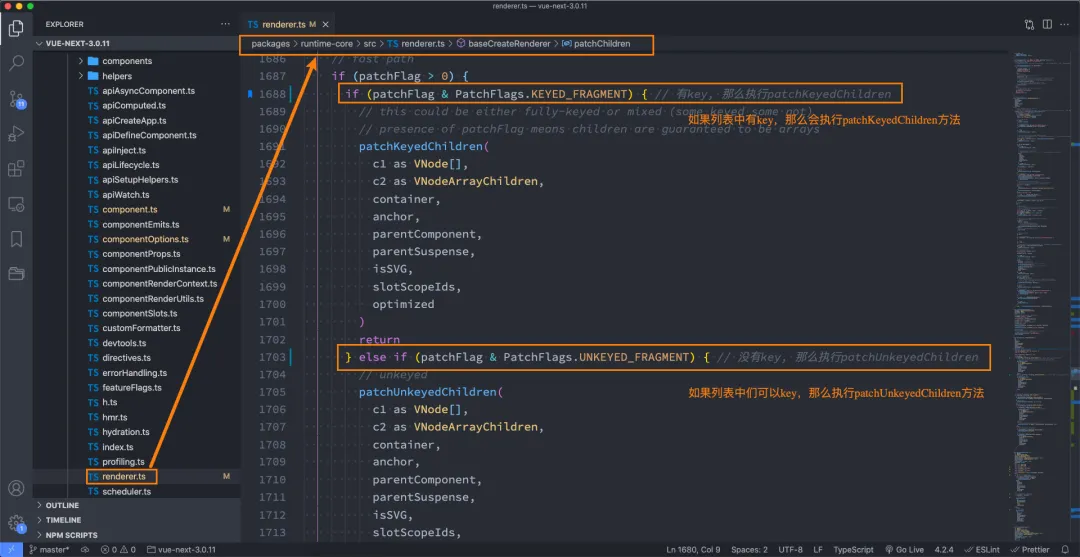Expand the TIMELINE section

click(63, 520)
